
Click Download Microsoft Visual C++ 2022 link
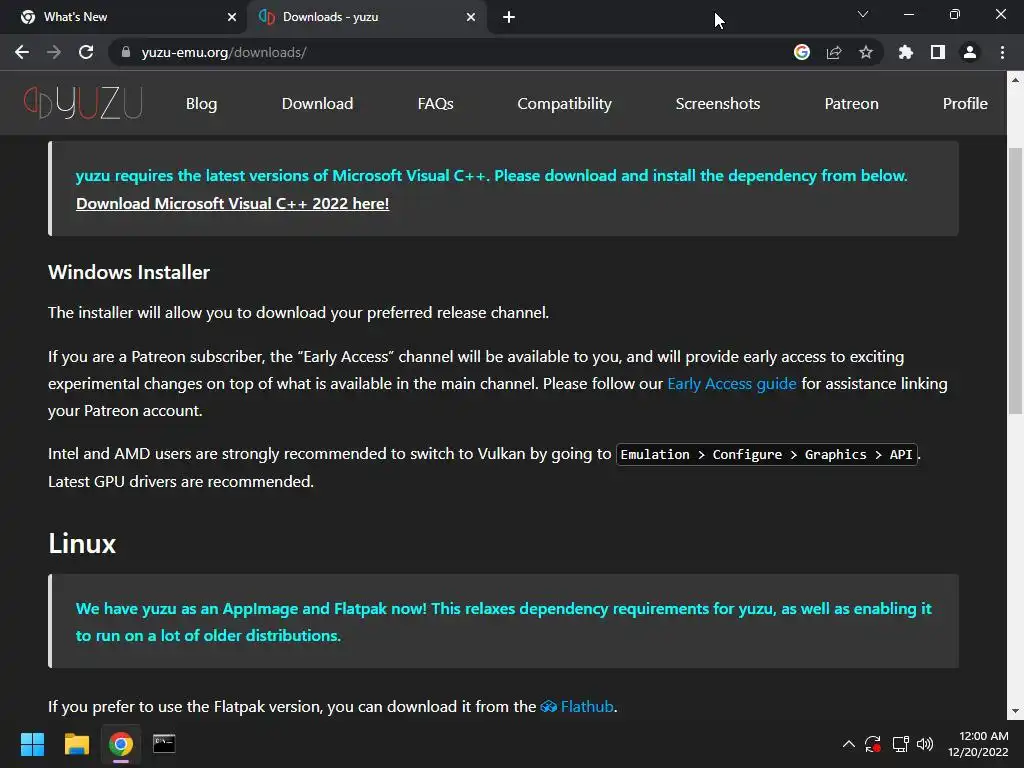tap(232, 204)
